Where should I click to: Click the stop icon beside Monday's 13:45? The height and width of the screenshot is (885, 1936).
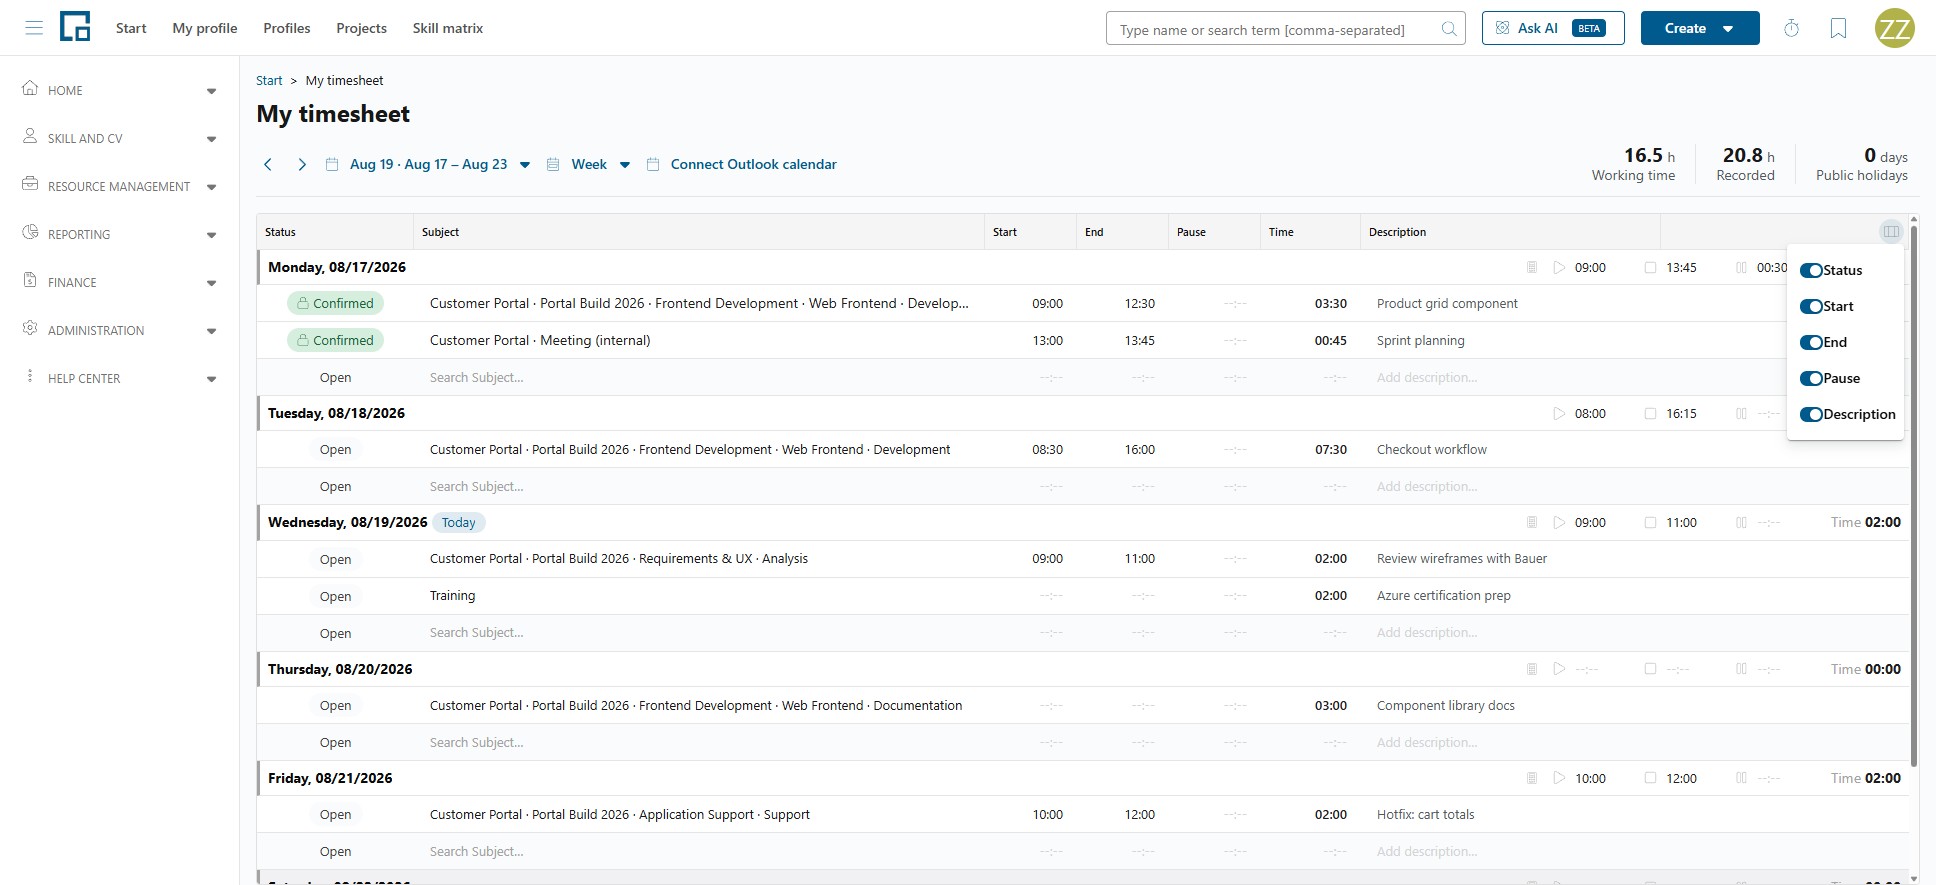[1650, 267]
